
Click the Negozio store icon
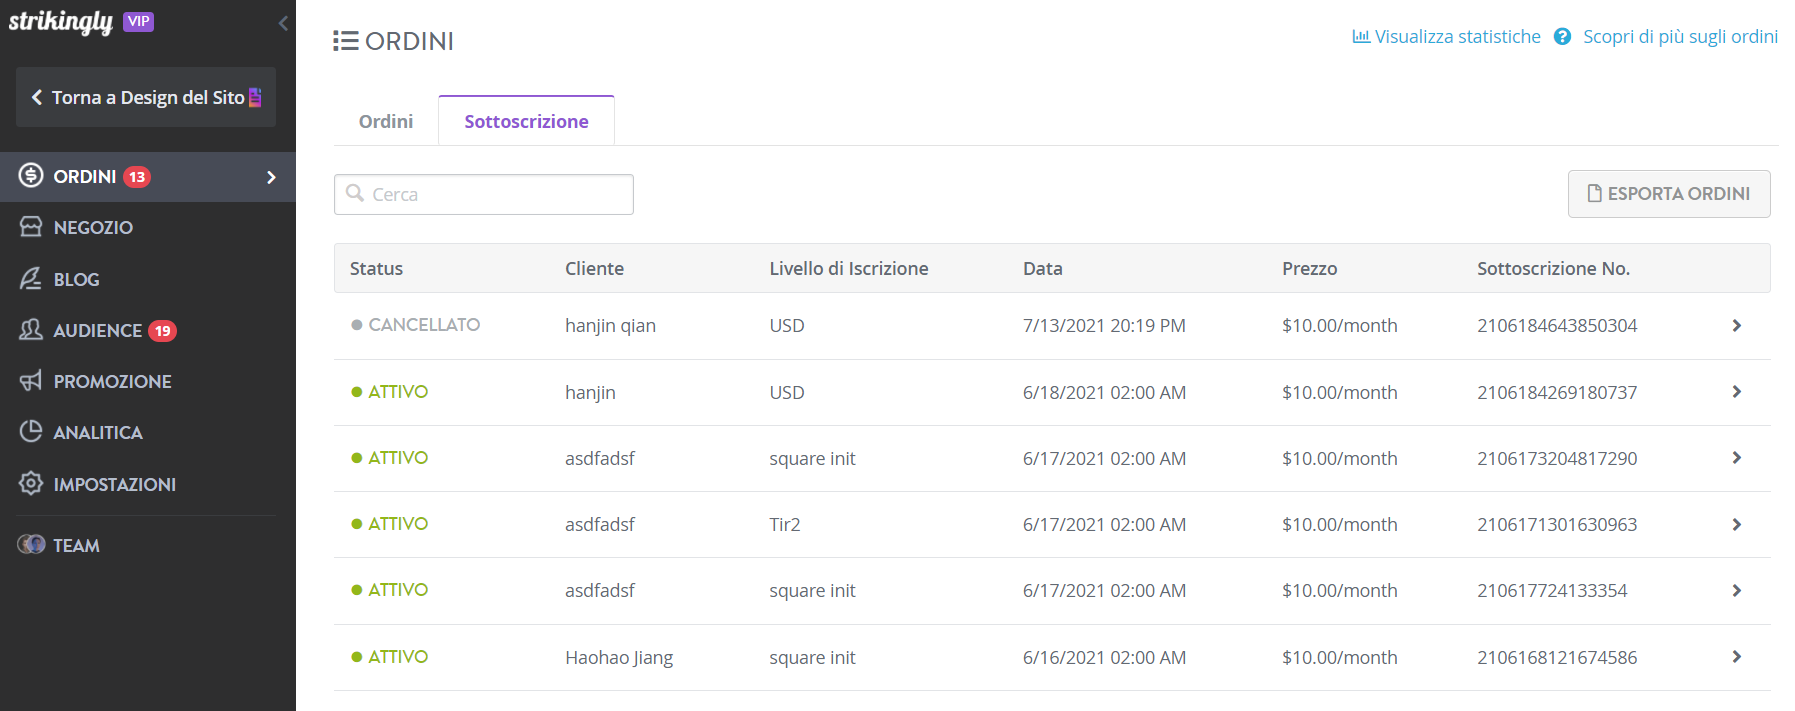tap(31, 227)
